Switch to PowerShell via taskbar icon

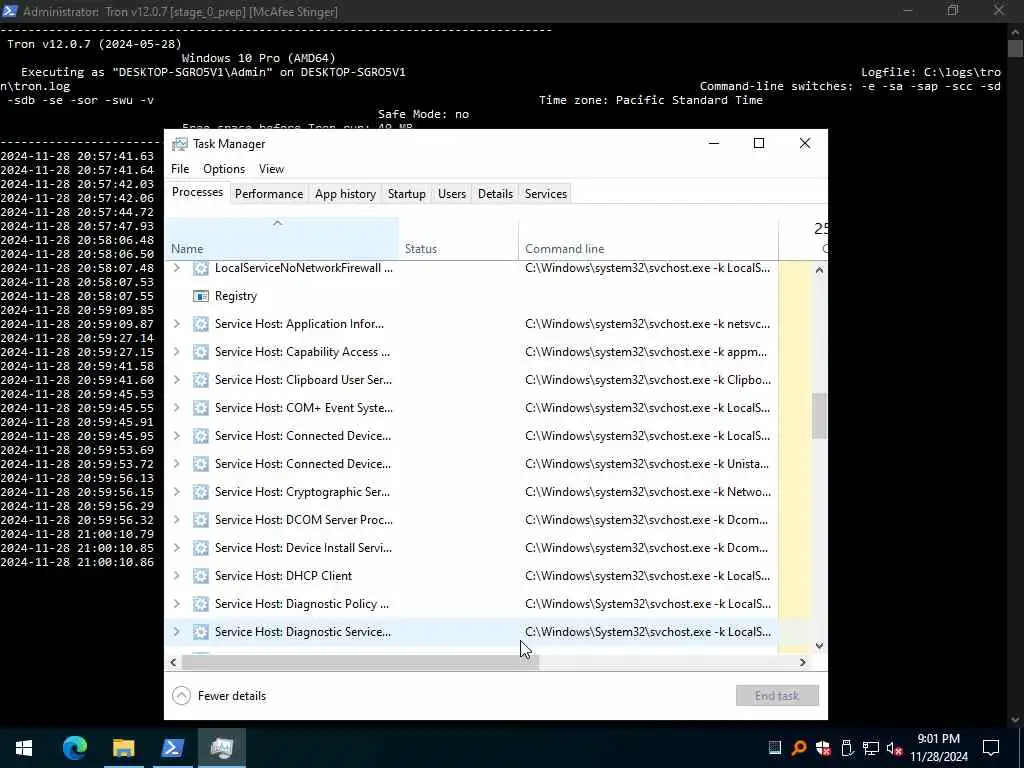pyautogui.click(x=172, y=748)
